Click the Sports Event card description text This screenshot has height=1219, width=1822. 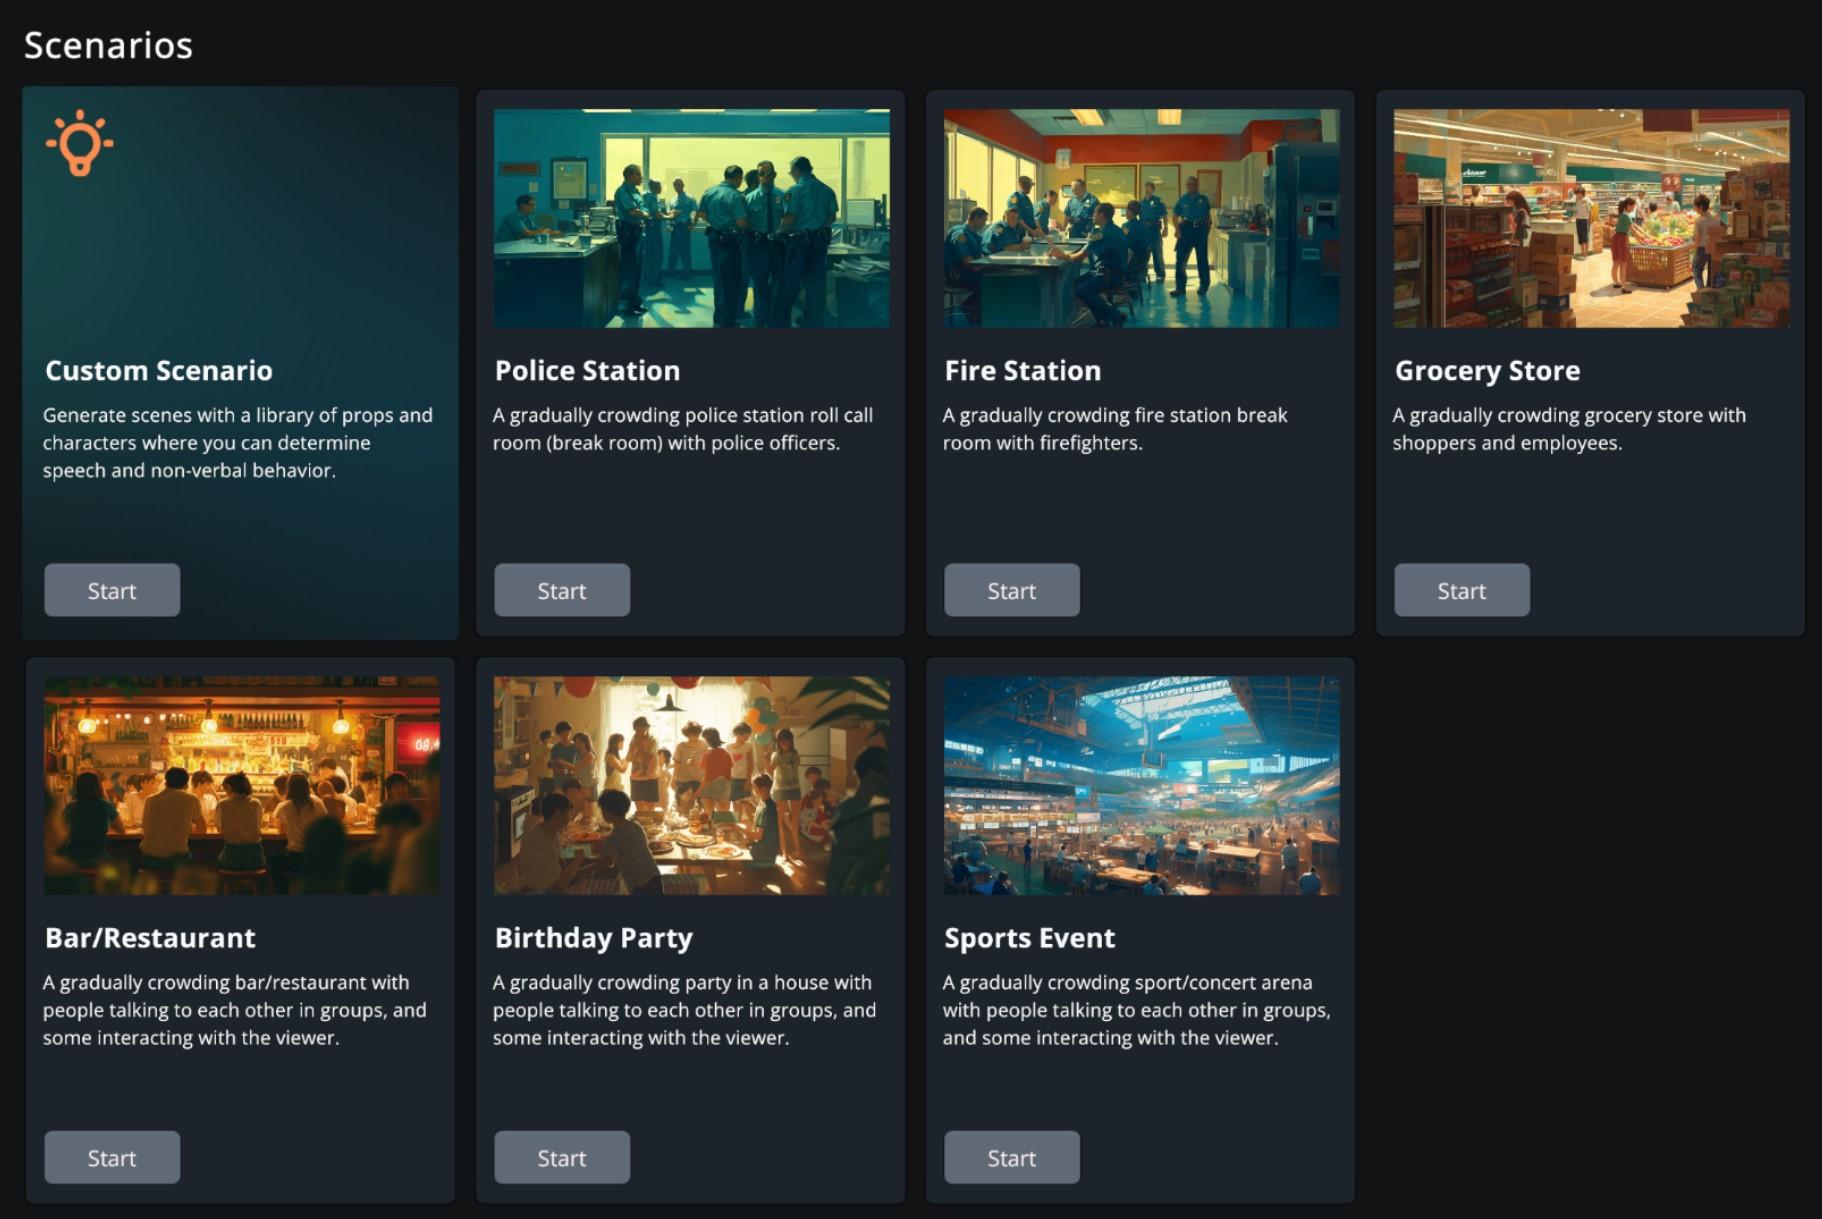pos(1136,1010)
